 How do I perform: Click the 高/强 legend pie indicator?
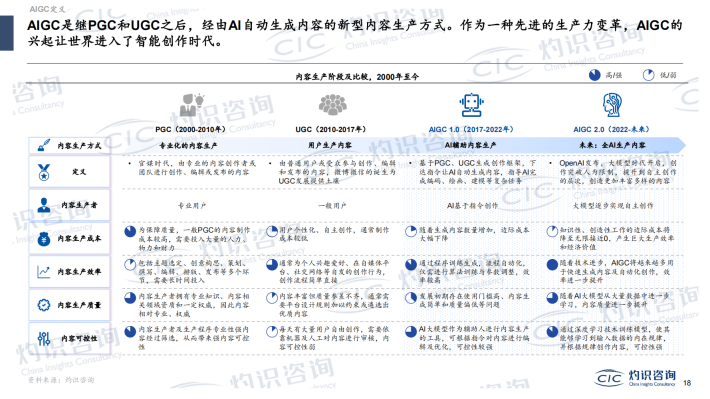pos(595,75)
